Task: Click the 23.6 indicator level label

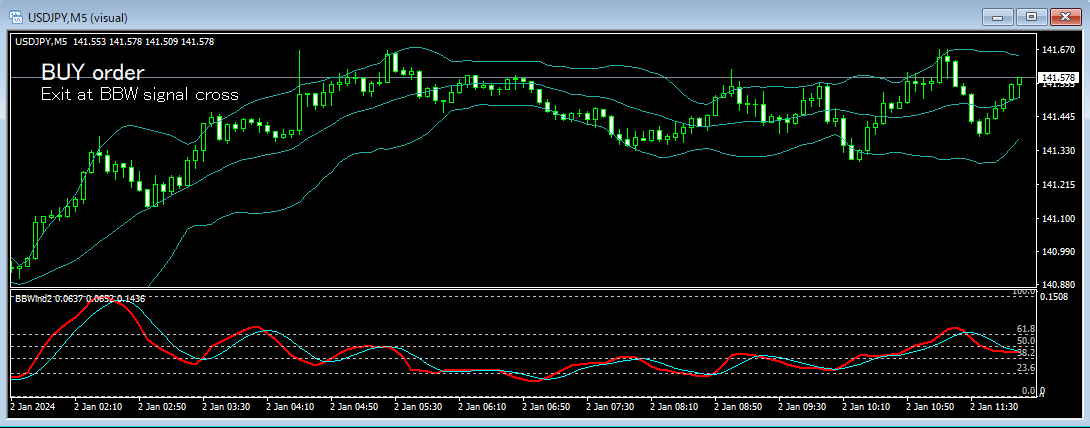Action: (x=1026, y=368)
